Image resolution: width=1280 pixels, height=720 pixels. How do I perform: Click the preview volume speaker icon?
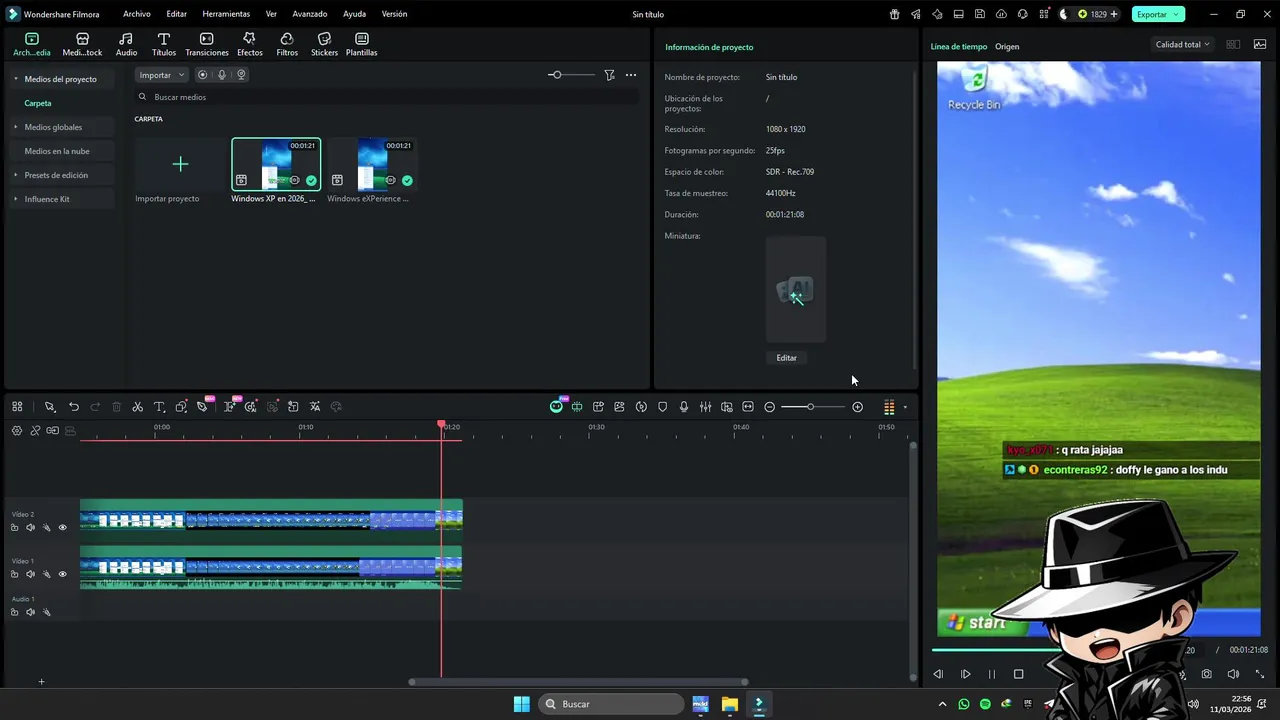(x=1233, y=674)
